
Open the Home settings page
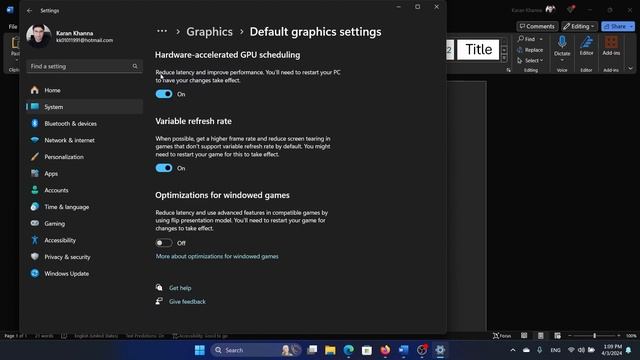tap(84, 90)
